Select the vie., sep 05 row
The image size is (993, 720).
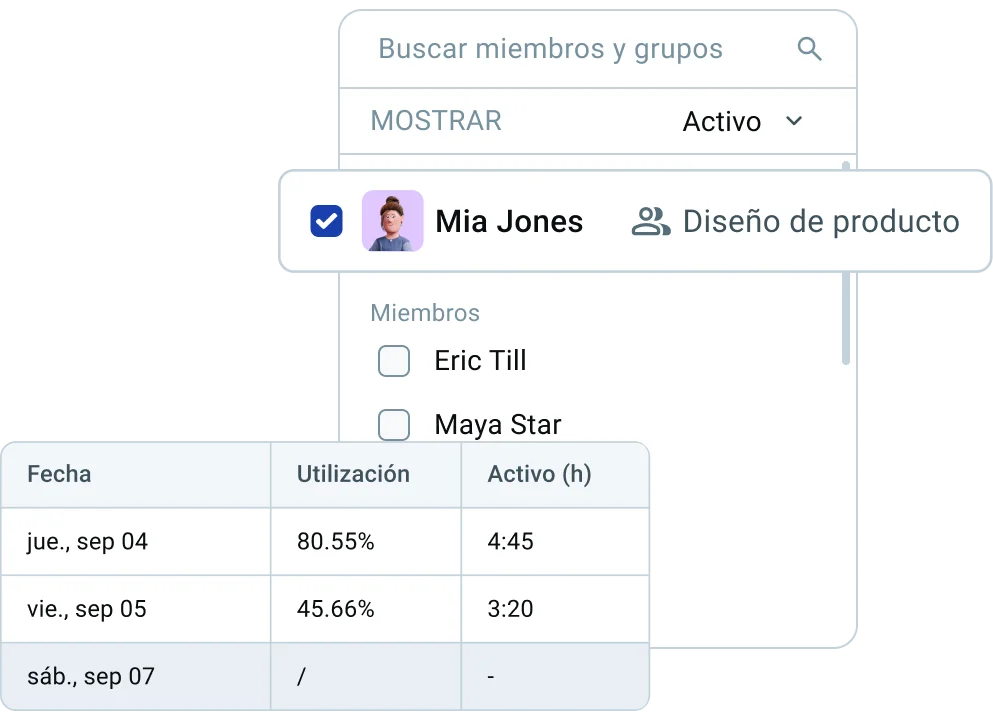tap(326, 609)
